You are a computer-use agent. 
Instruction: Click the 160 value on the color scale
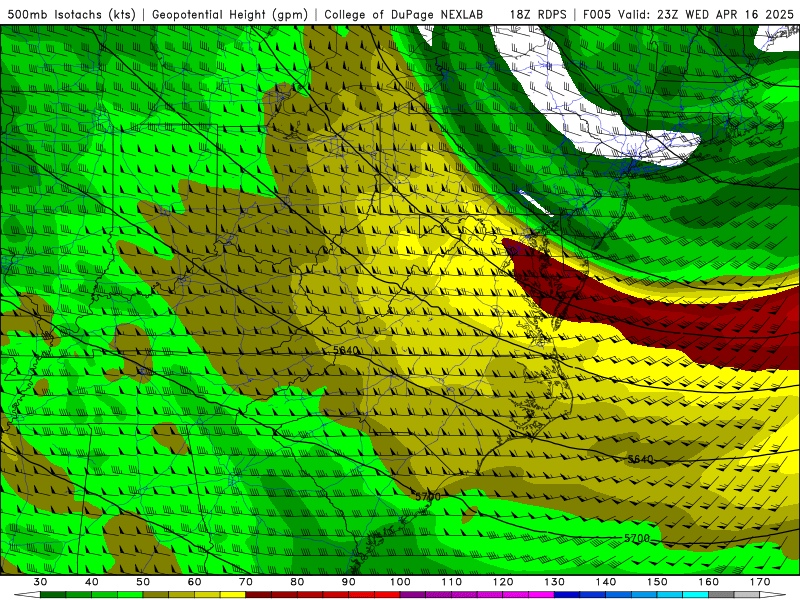709,582
